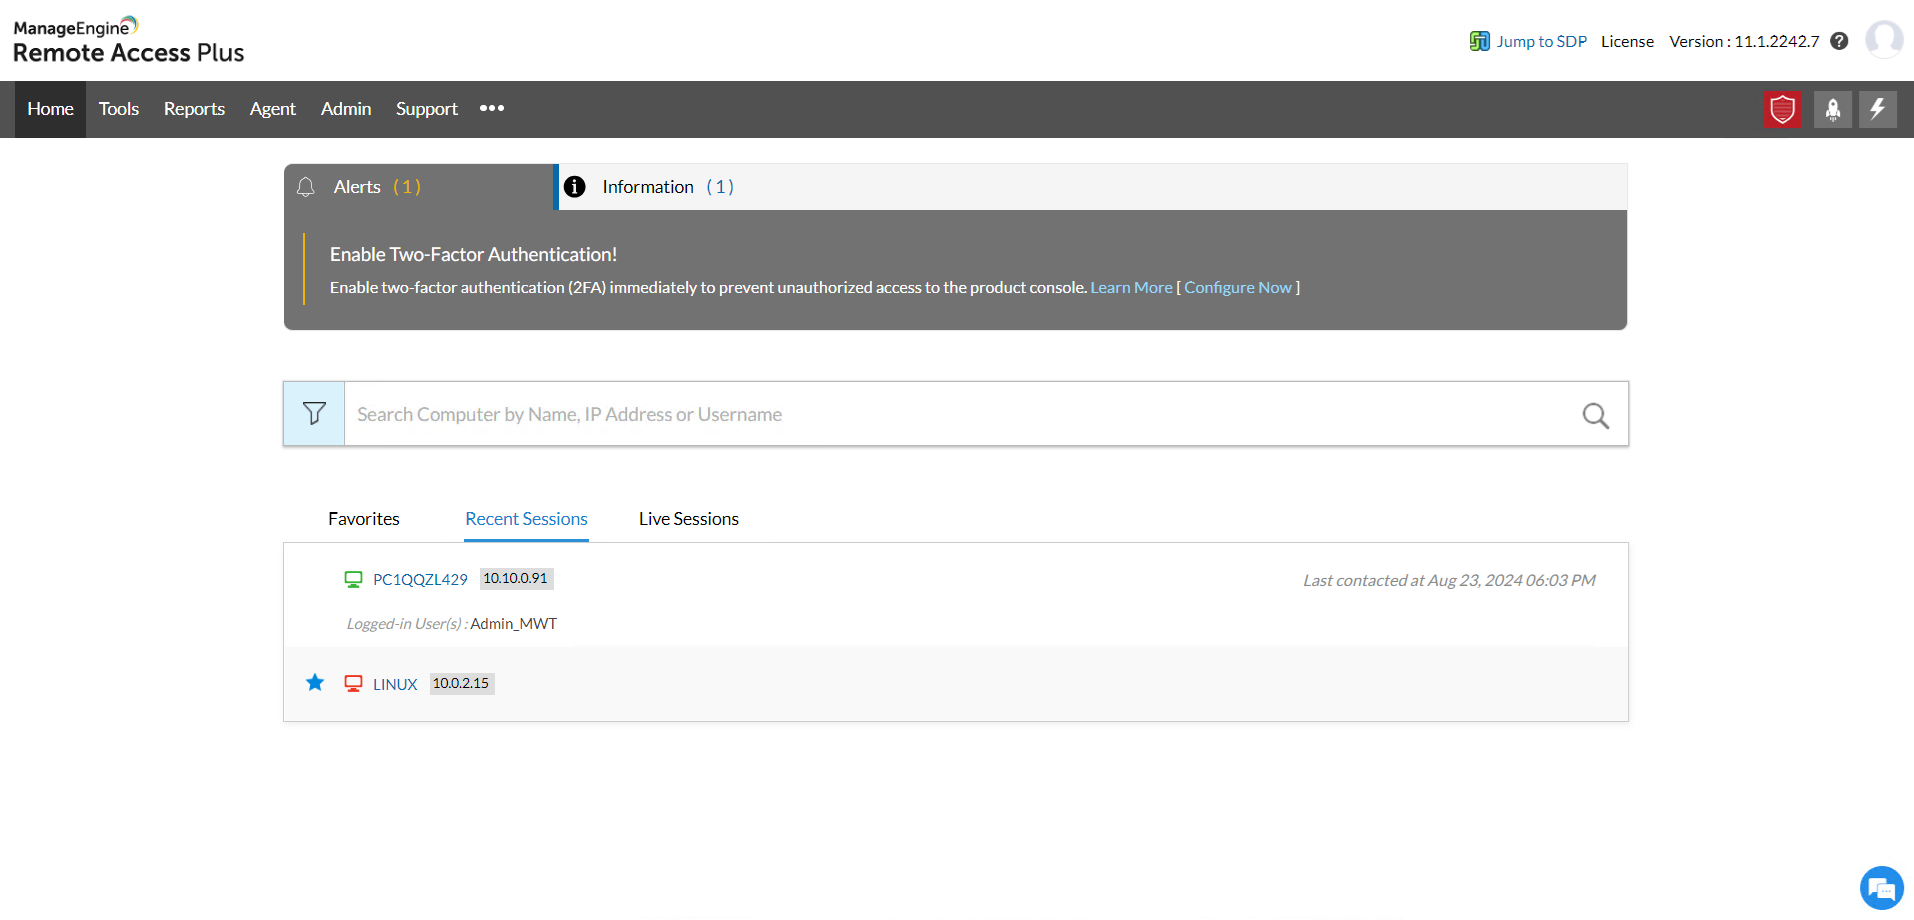Image resolution: width=1914 pixels, height=920 pixels.
Task: Click the Configure Now link
Action: click(x=1237, y=288)
